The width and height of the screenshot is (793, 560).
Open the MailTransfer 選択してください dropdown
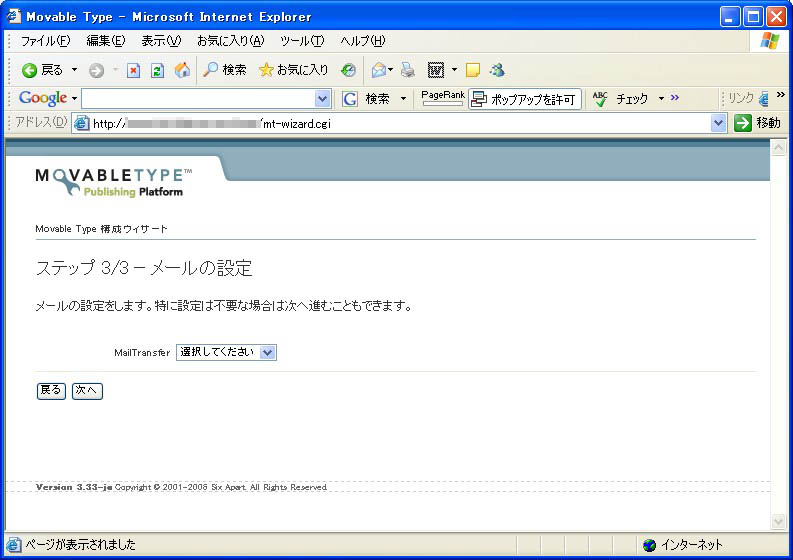coord(226,352)
